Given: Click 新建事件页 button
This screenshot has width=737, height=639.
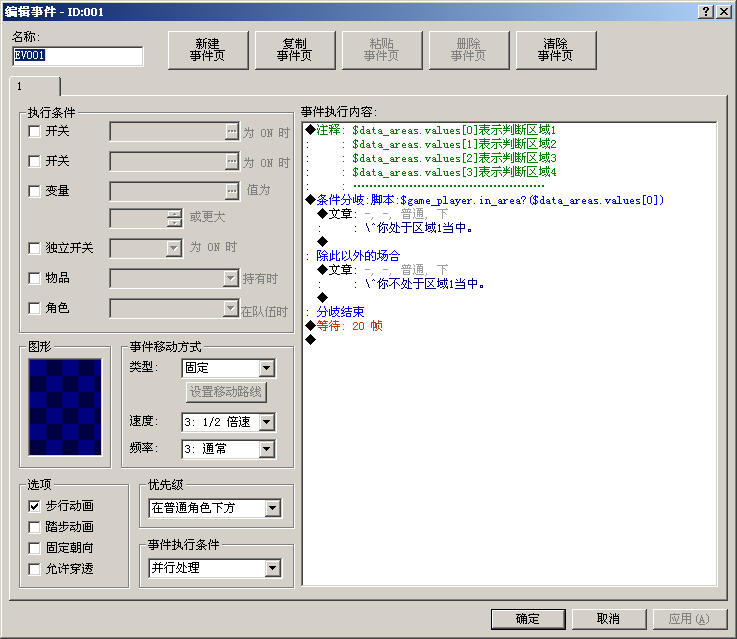Looking at the screenshot, I should pos(208,50).
